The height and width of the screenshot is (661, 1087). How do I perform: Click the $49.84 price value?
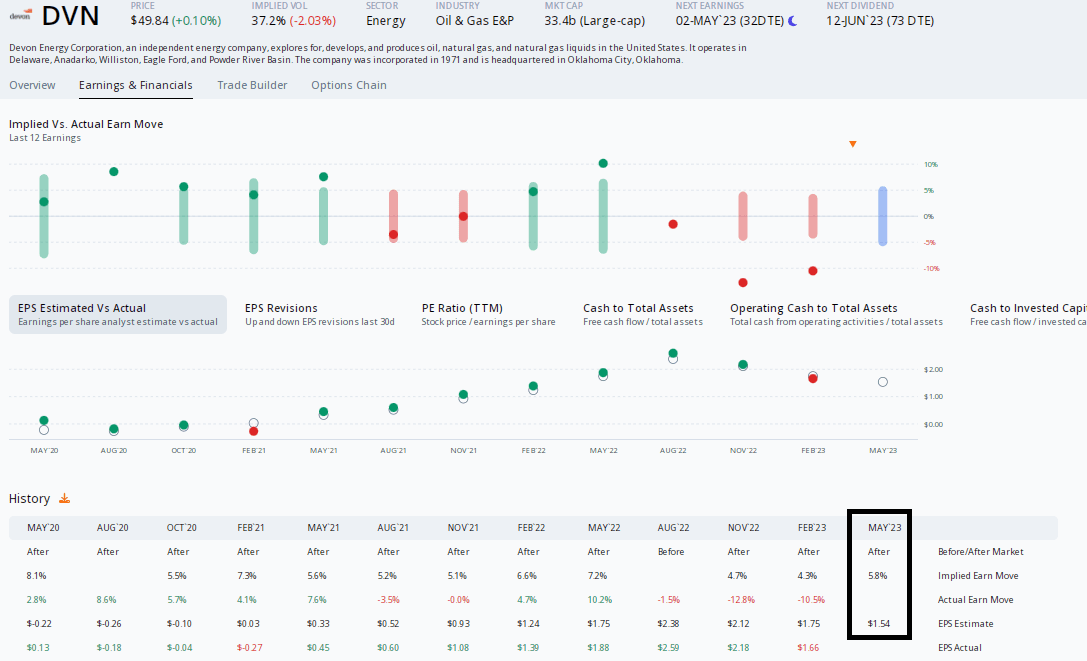(x=149, y=21)
